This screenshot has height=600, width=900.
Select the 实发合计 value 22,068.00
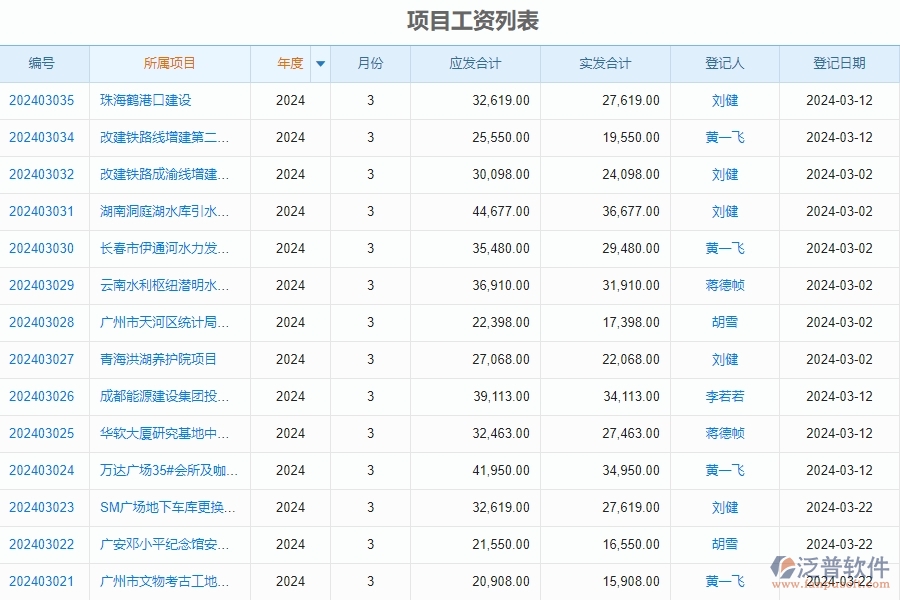click(x=630, y=359)
